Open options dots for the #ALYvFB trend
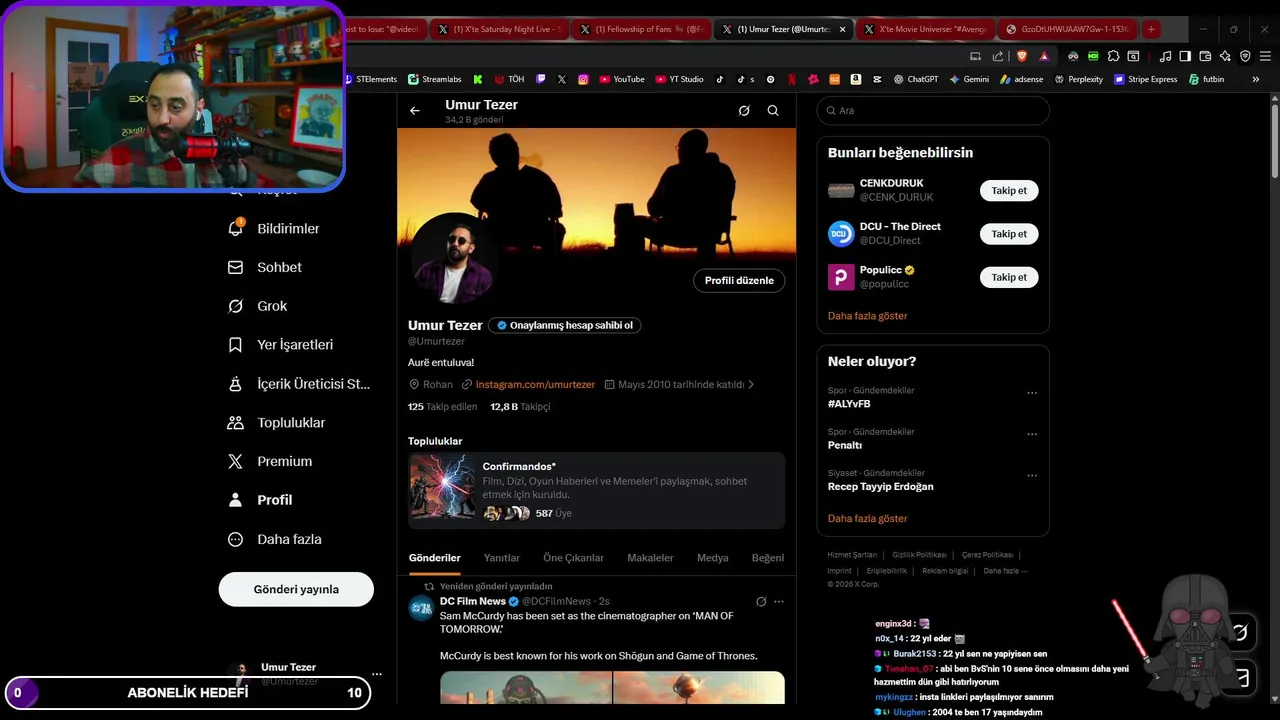This screenshot has width=1280, height=720. pos(1032,393)
